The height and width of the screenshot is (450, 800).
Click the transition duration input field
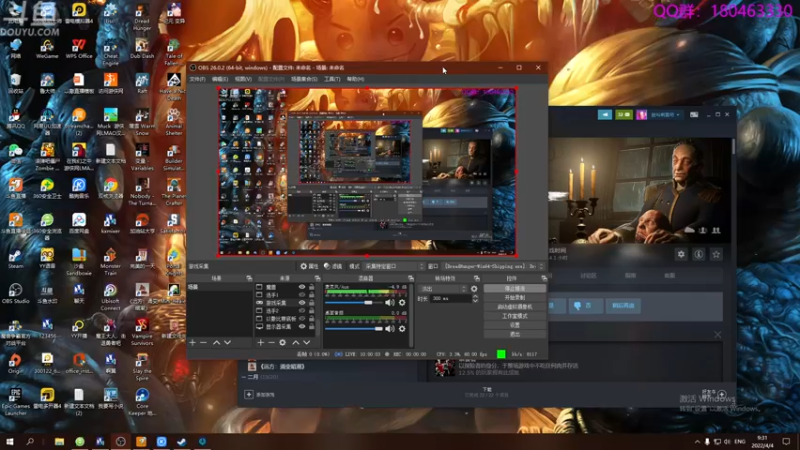pos(451,298)
